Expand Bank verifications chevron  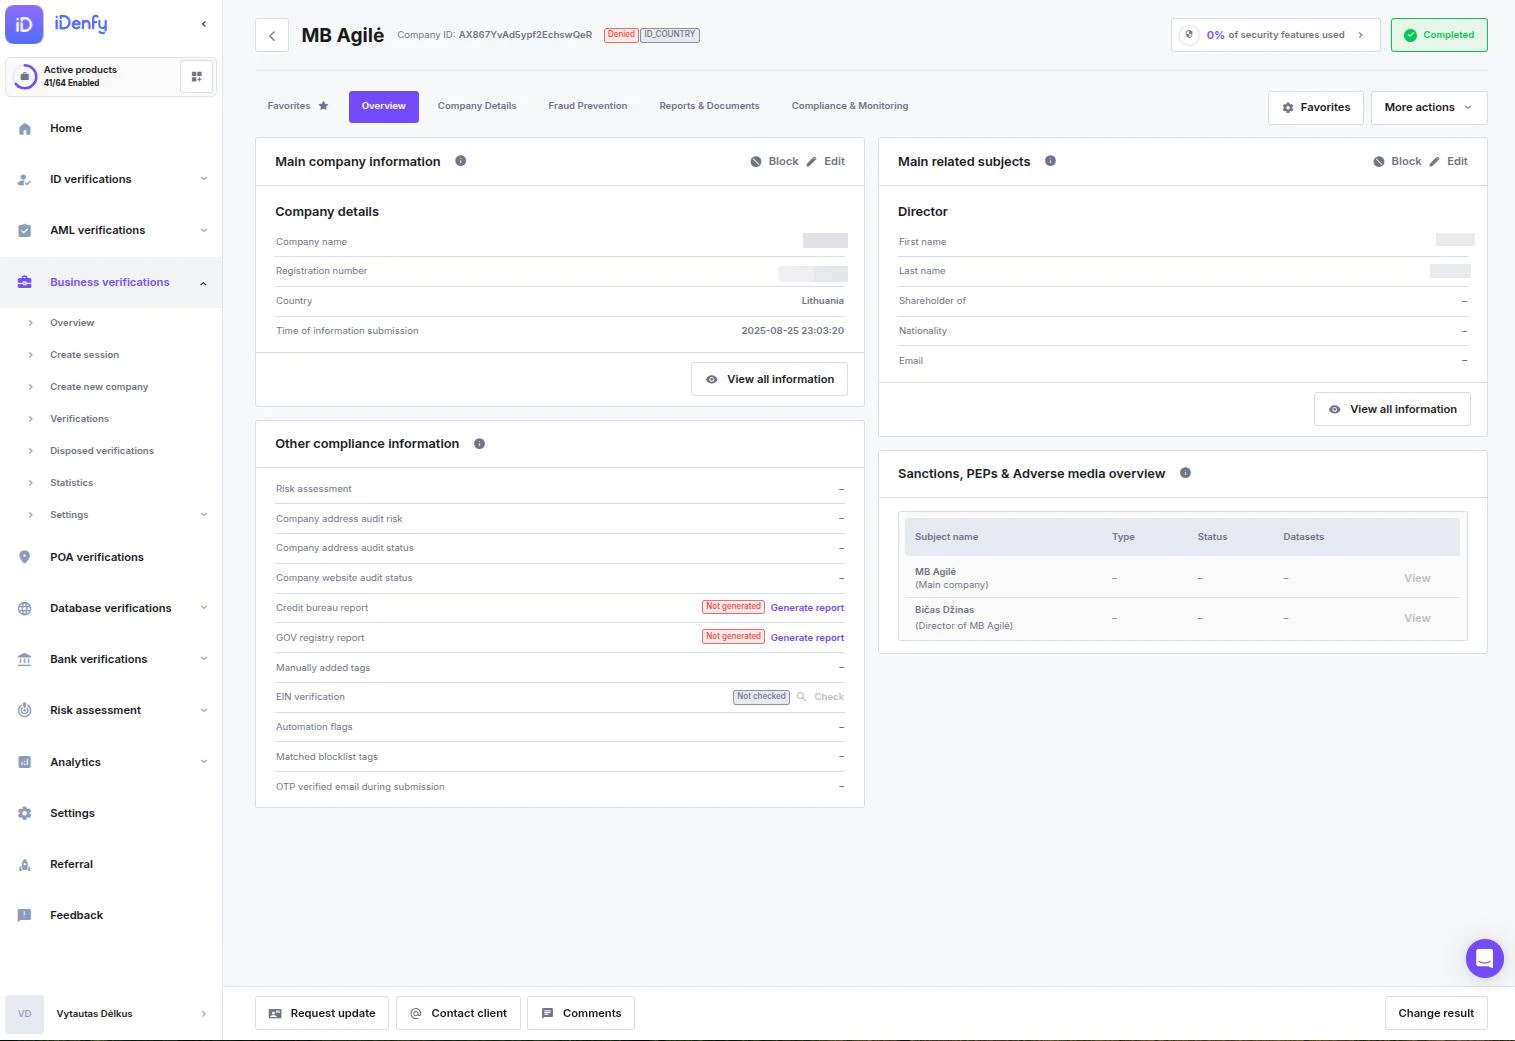204,658
